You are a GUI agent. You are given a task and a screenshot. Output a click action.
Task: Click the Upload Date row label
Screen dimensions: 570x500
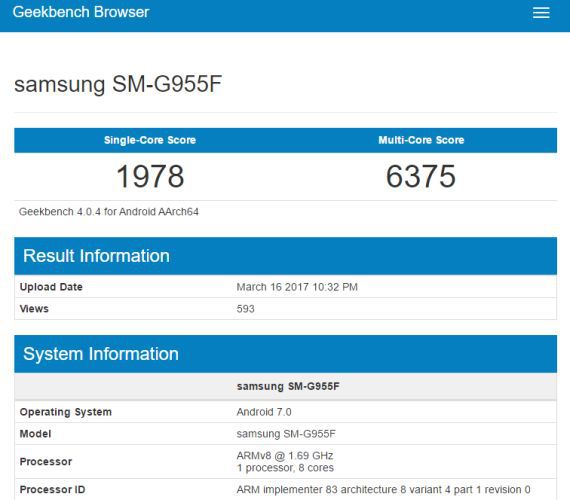(51, 287)
